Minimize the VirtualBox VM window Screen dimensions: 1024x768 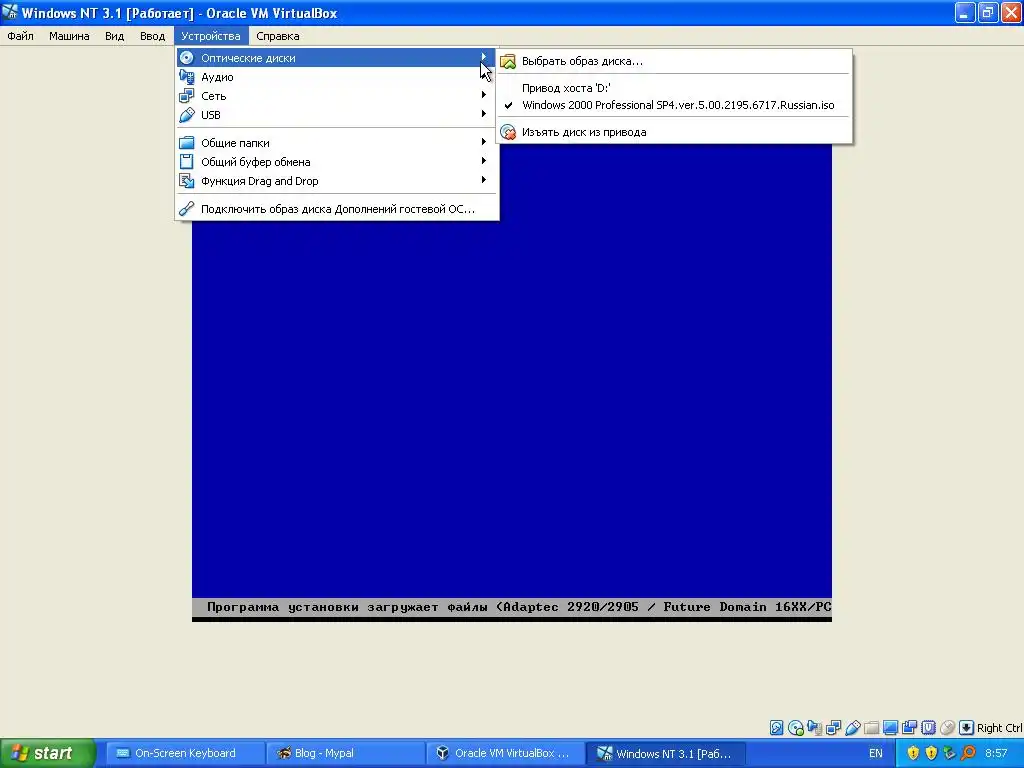coord(965,12)
